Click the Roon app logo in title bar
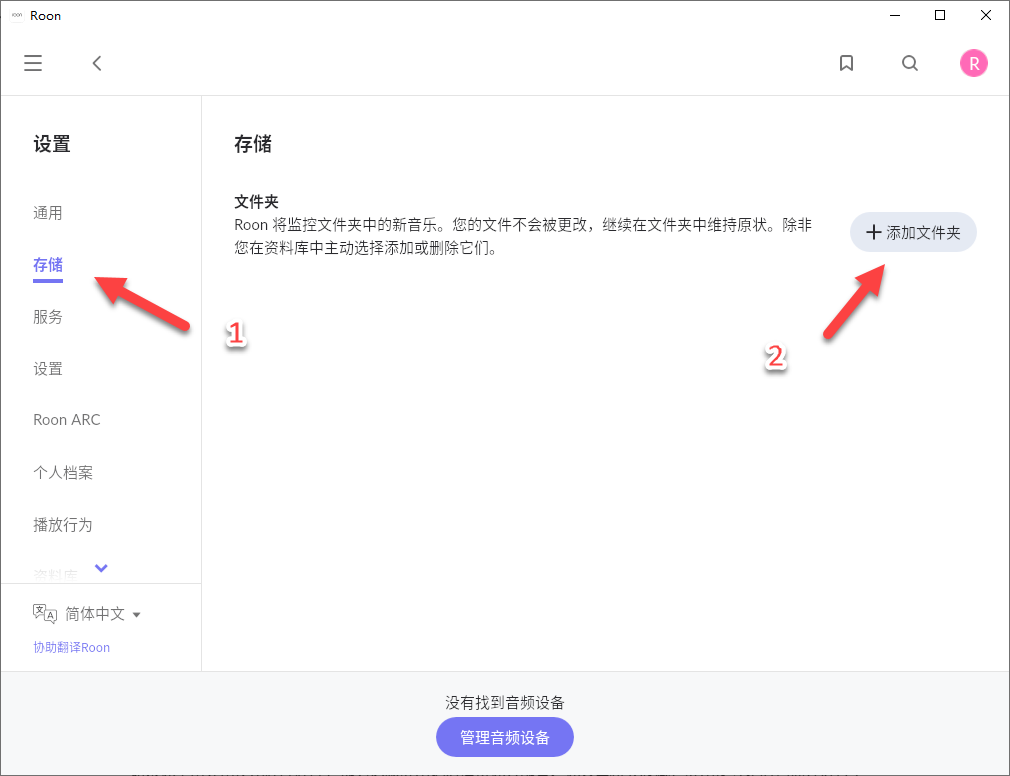Screen dimensions: 1010x776 17,15
